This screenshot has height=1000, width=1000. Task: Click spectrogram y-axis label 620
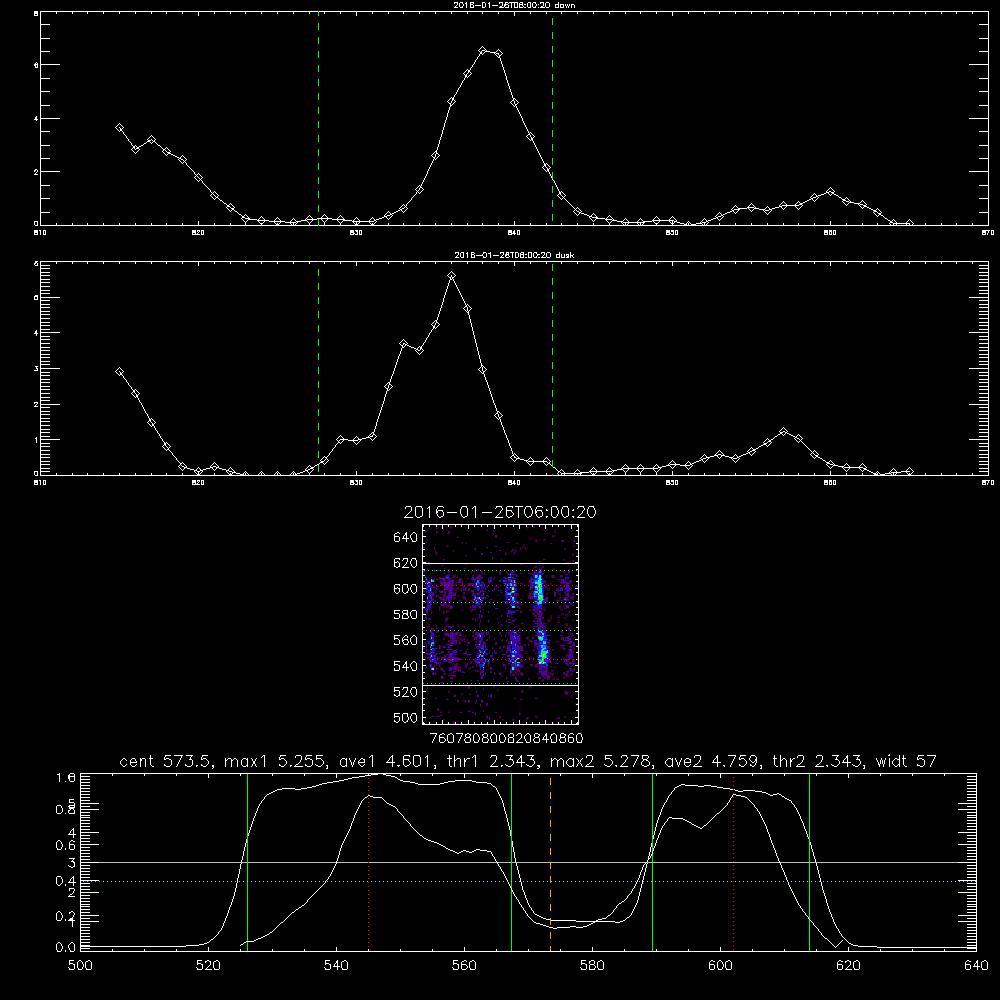[405, 563]
